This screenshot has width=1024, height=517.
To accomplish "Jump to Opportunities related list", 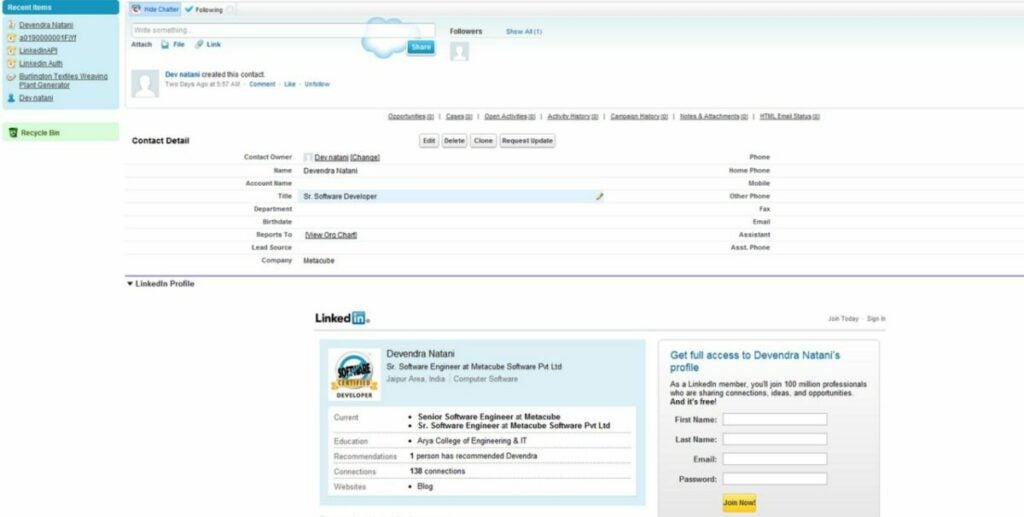I will coord(411,116).
